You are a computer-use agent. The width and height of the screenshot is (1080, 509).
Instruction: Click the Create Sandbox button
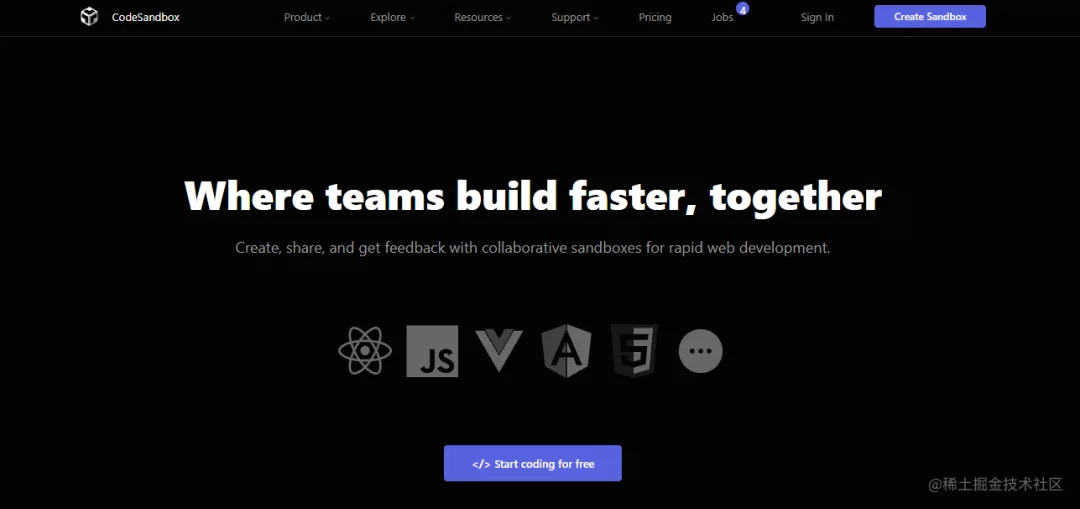pyautogui.click(x=930, y=17)
